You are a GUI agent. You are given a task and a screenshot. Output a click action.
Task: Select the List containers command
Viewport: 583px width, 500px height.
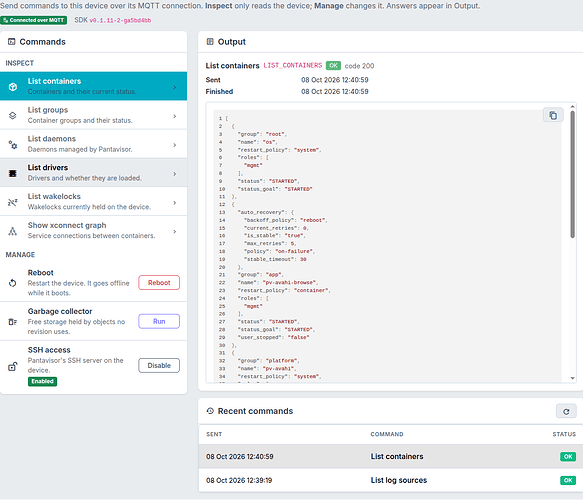[93, 86]
